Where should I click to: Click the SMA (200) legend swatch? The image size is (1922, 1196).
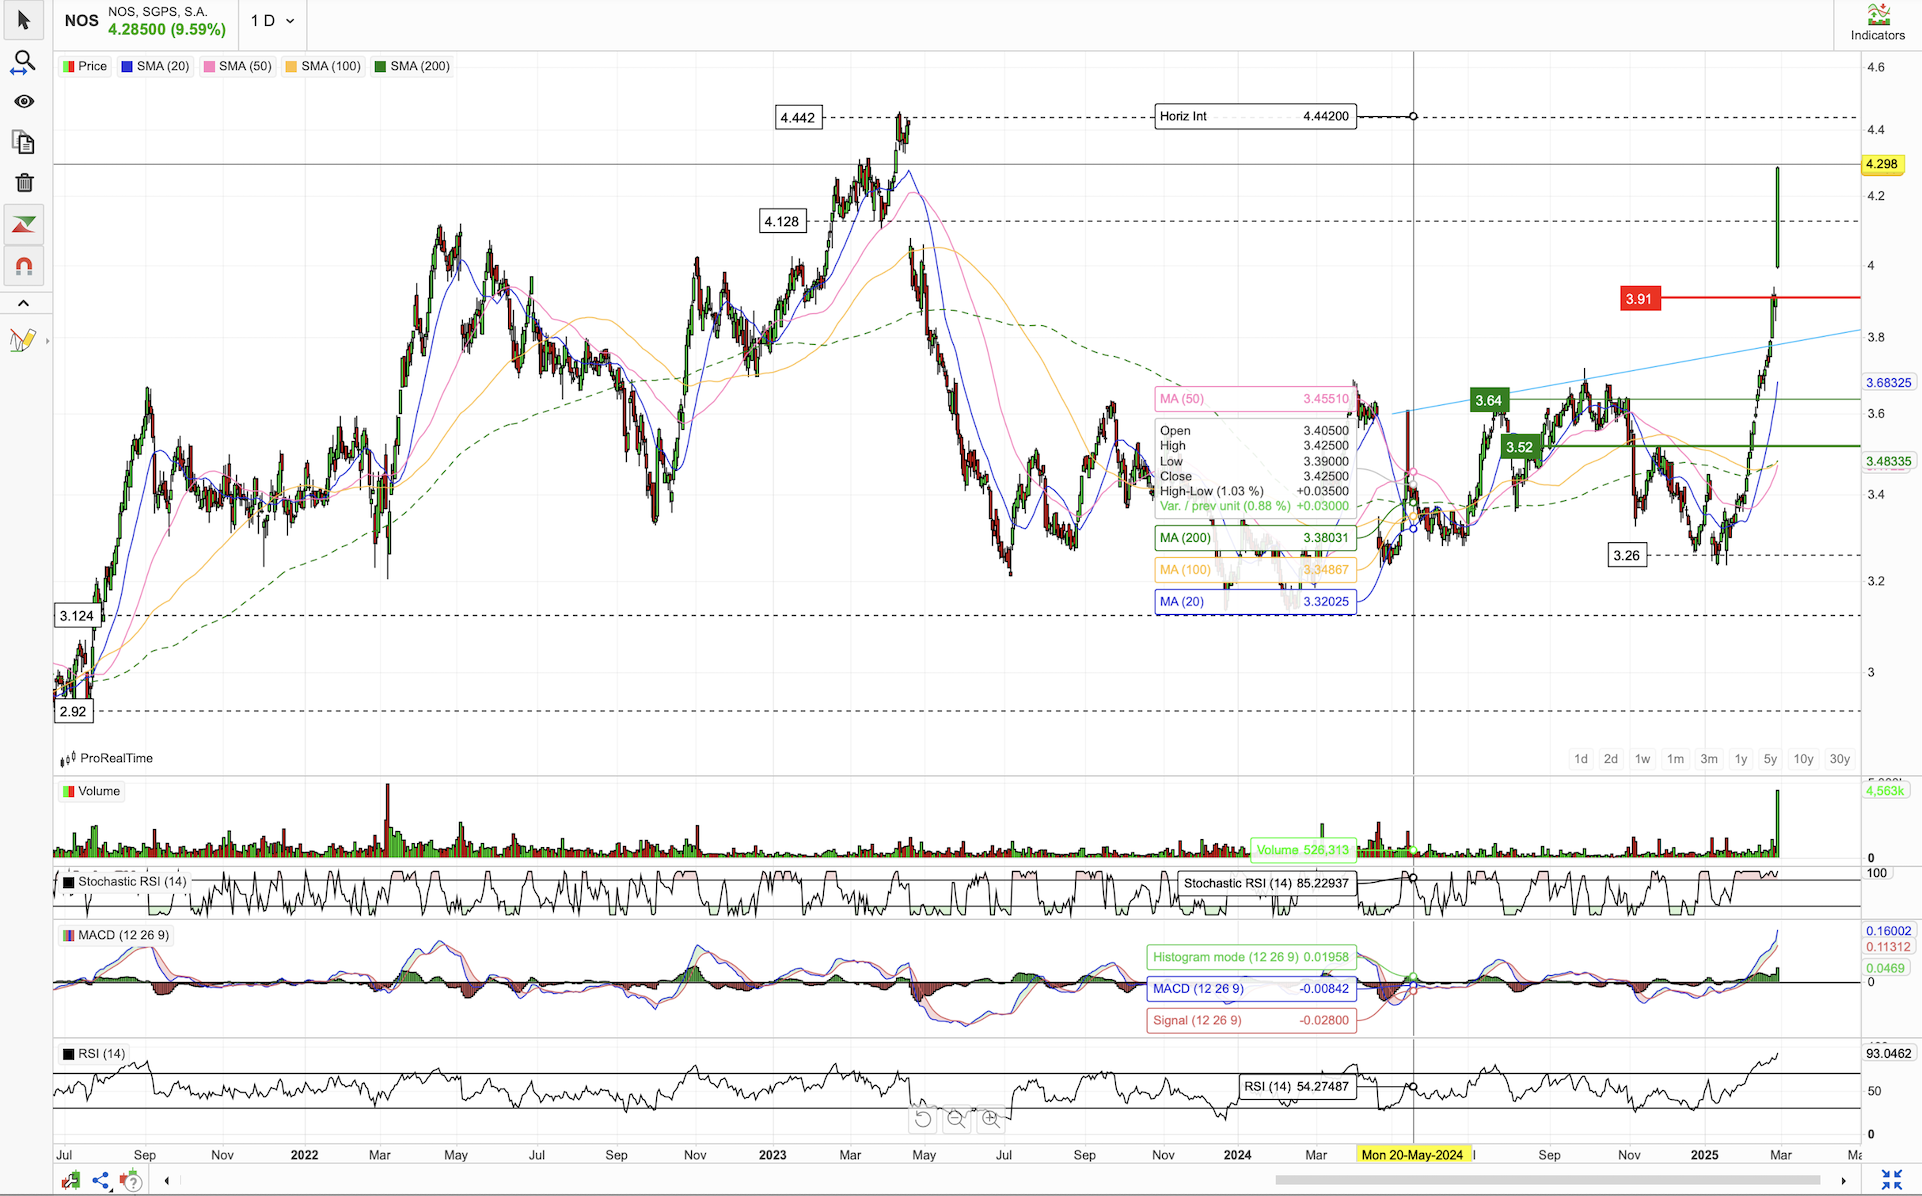click(x=381, y=66)
